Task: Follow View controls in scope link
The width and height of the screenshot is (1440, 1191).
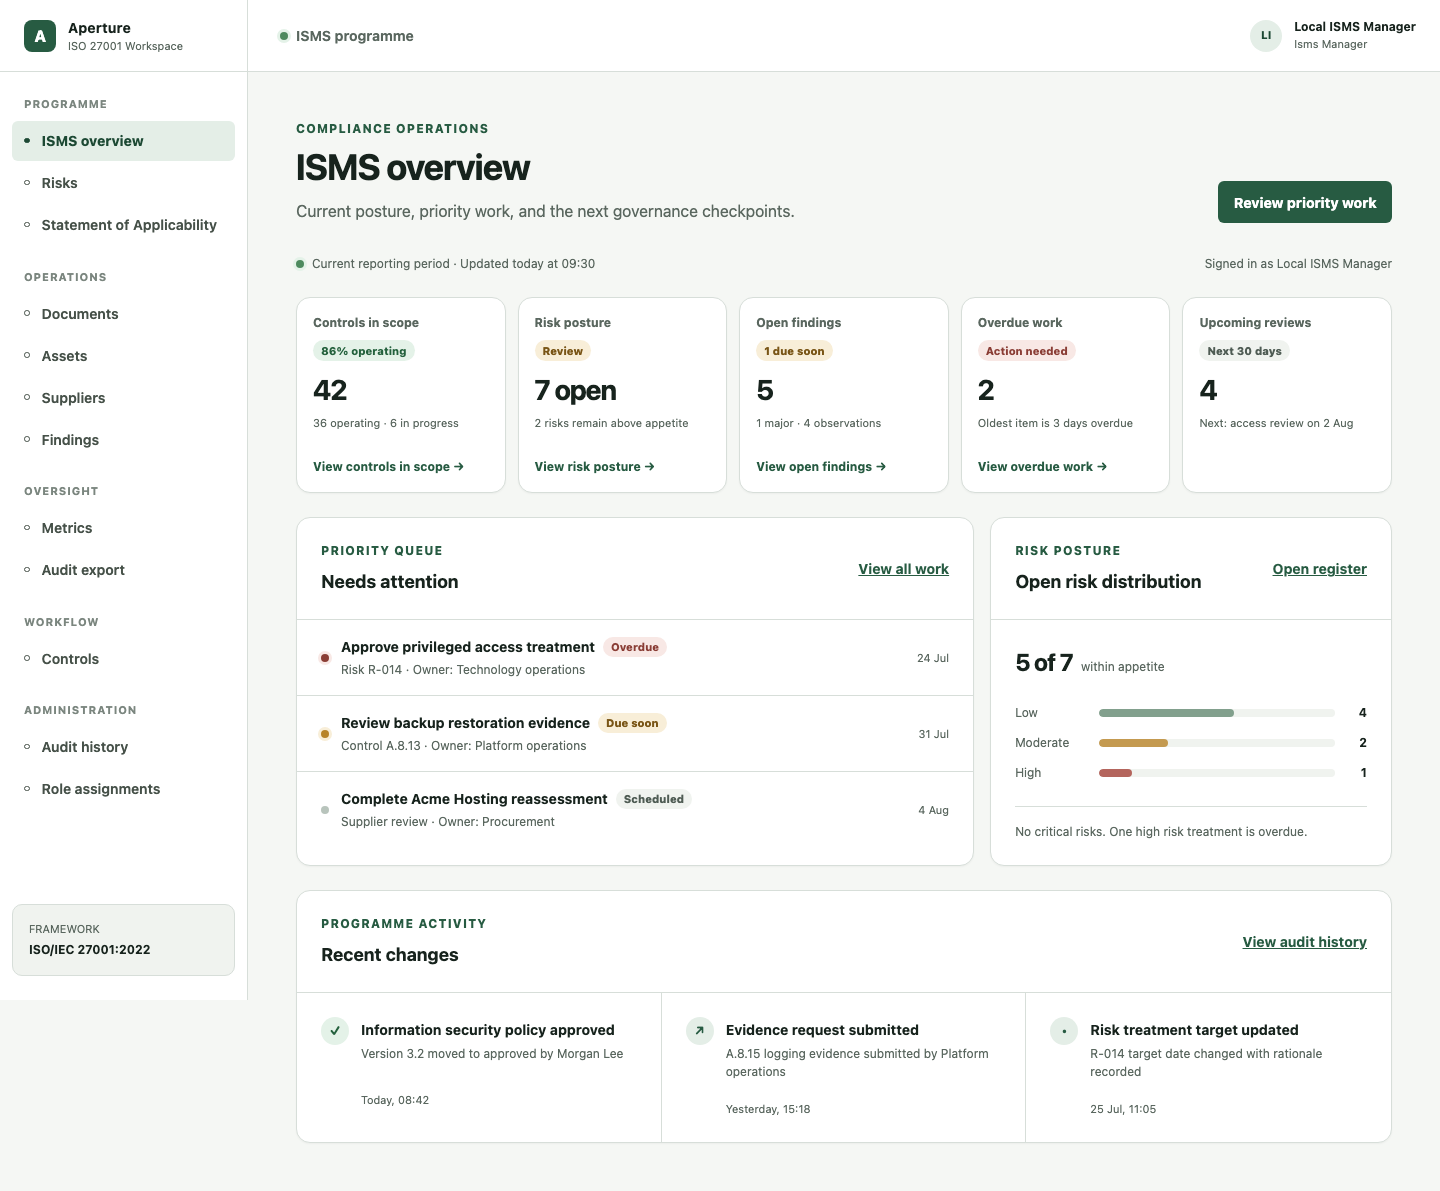Action: [x=388, y=467]
